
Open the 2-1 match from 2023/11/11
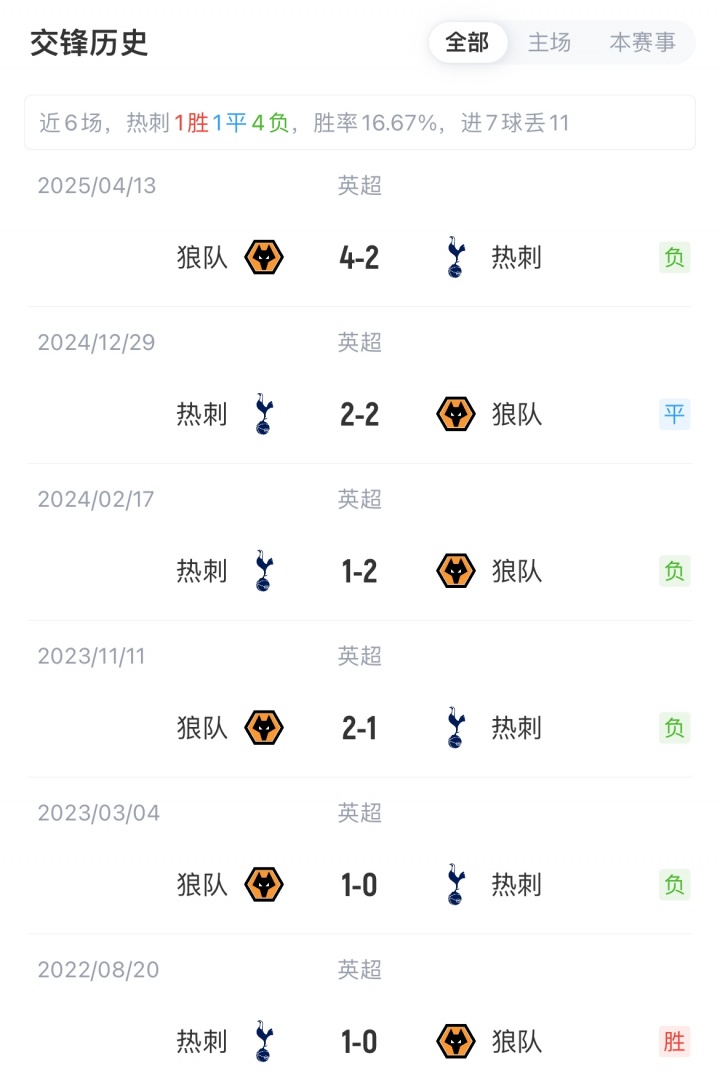359,728
